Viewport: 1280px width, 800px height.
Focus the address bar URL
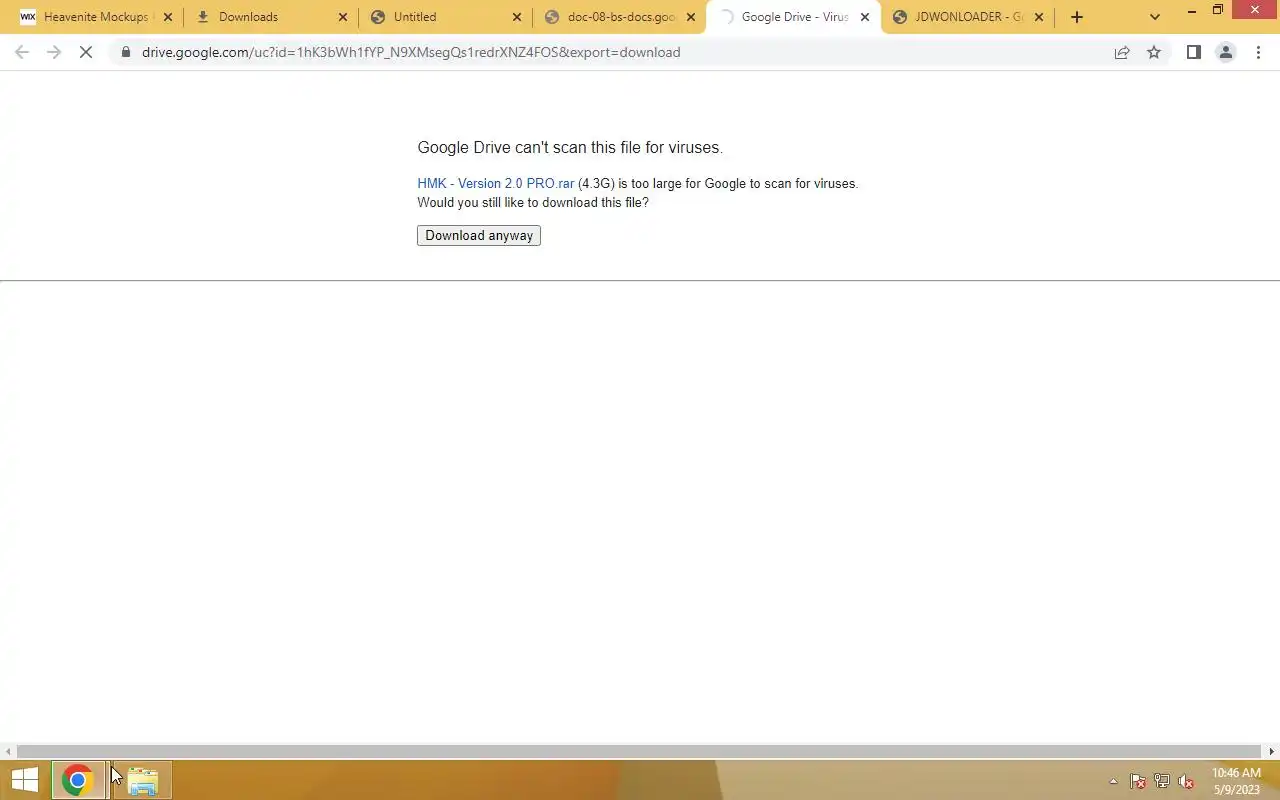click(411, 52)
